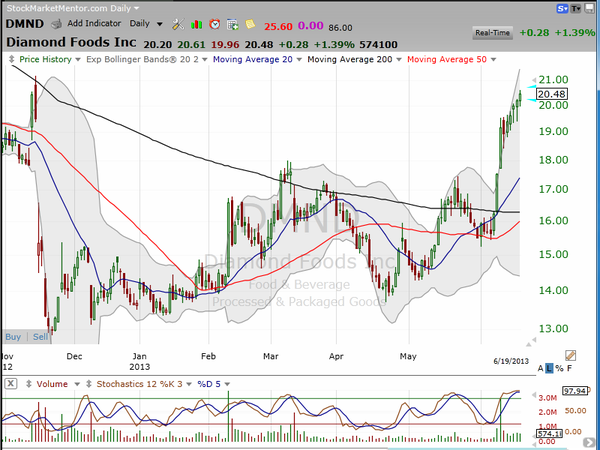Click the print chart icon beside DMND
This screenshot has height=450, width=600.
point(57,24)
